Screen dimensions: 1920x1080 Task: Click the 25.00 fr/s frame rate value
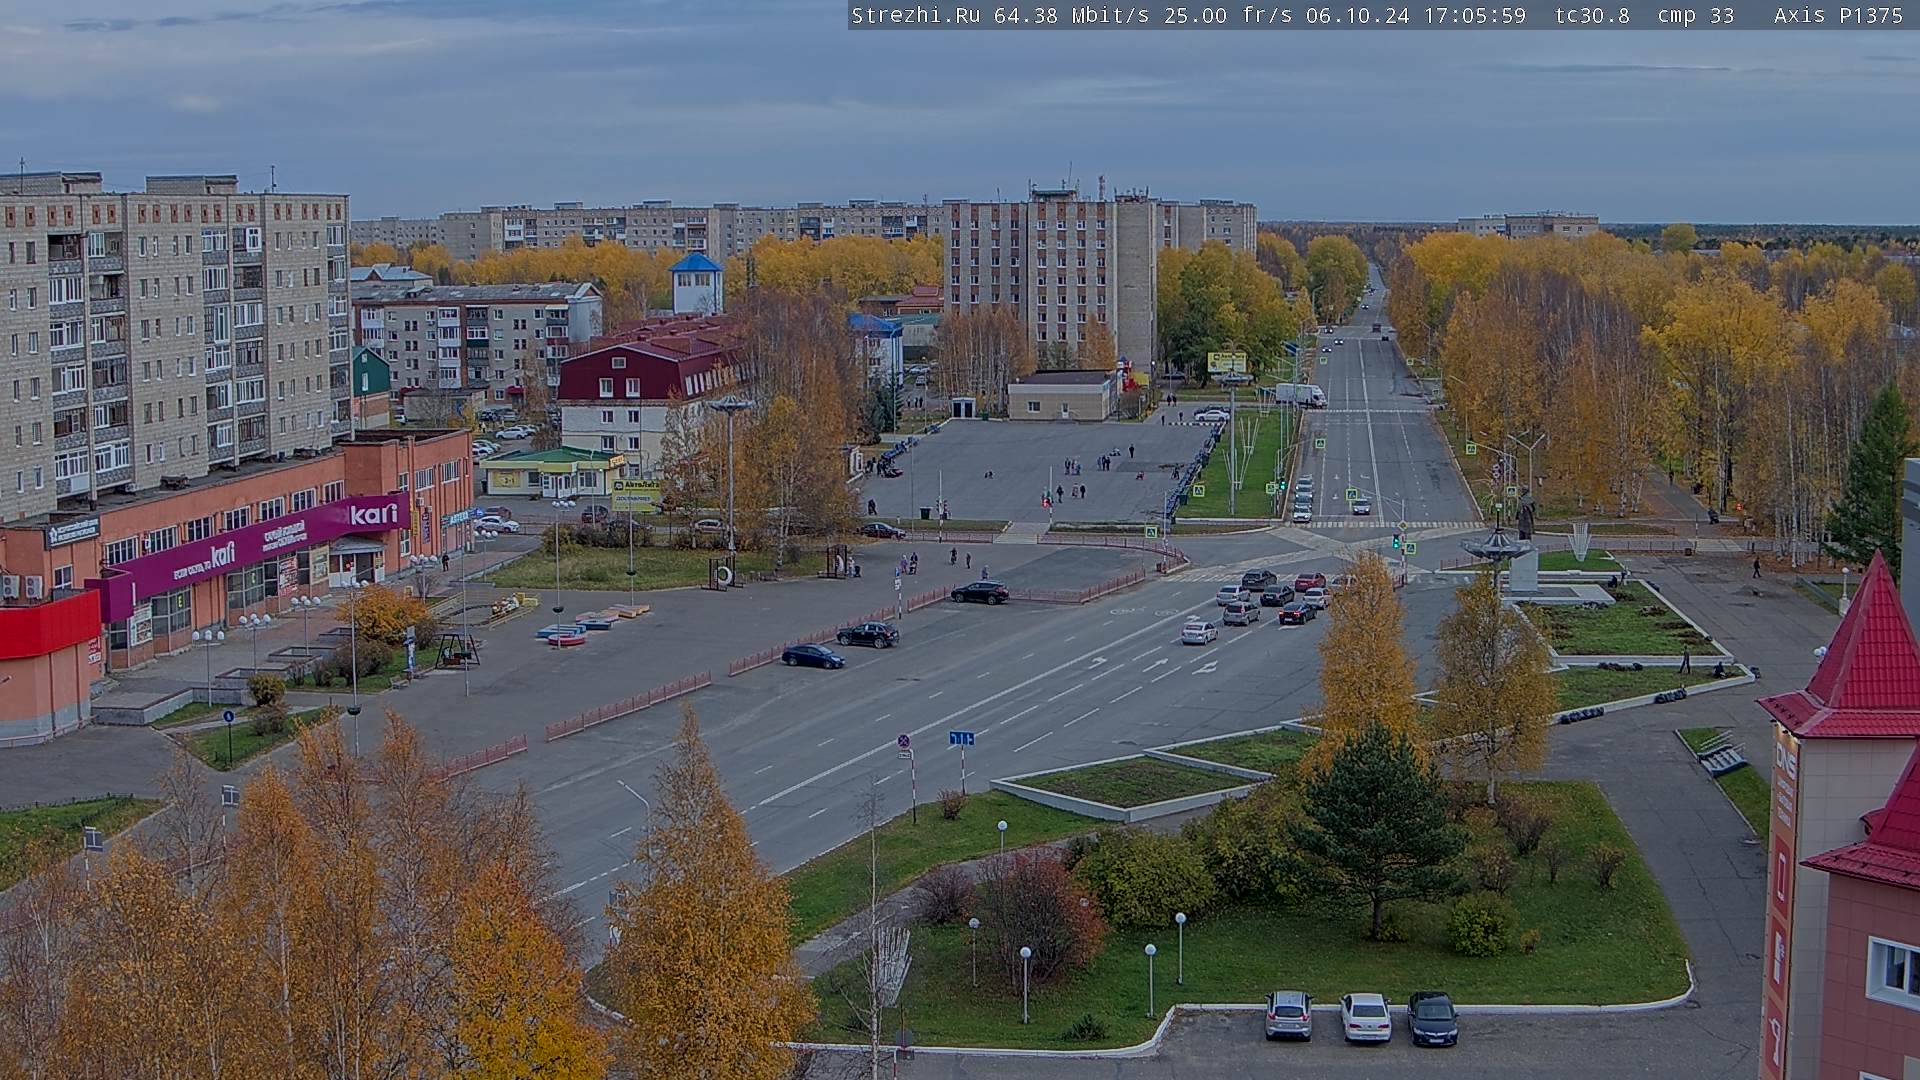[x=1228, y=15]
